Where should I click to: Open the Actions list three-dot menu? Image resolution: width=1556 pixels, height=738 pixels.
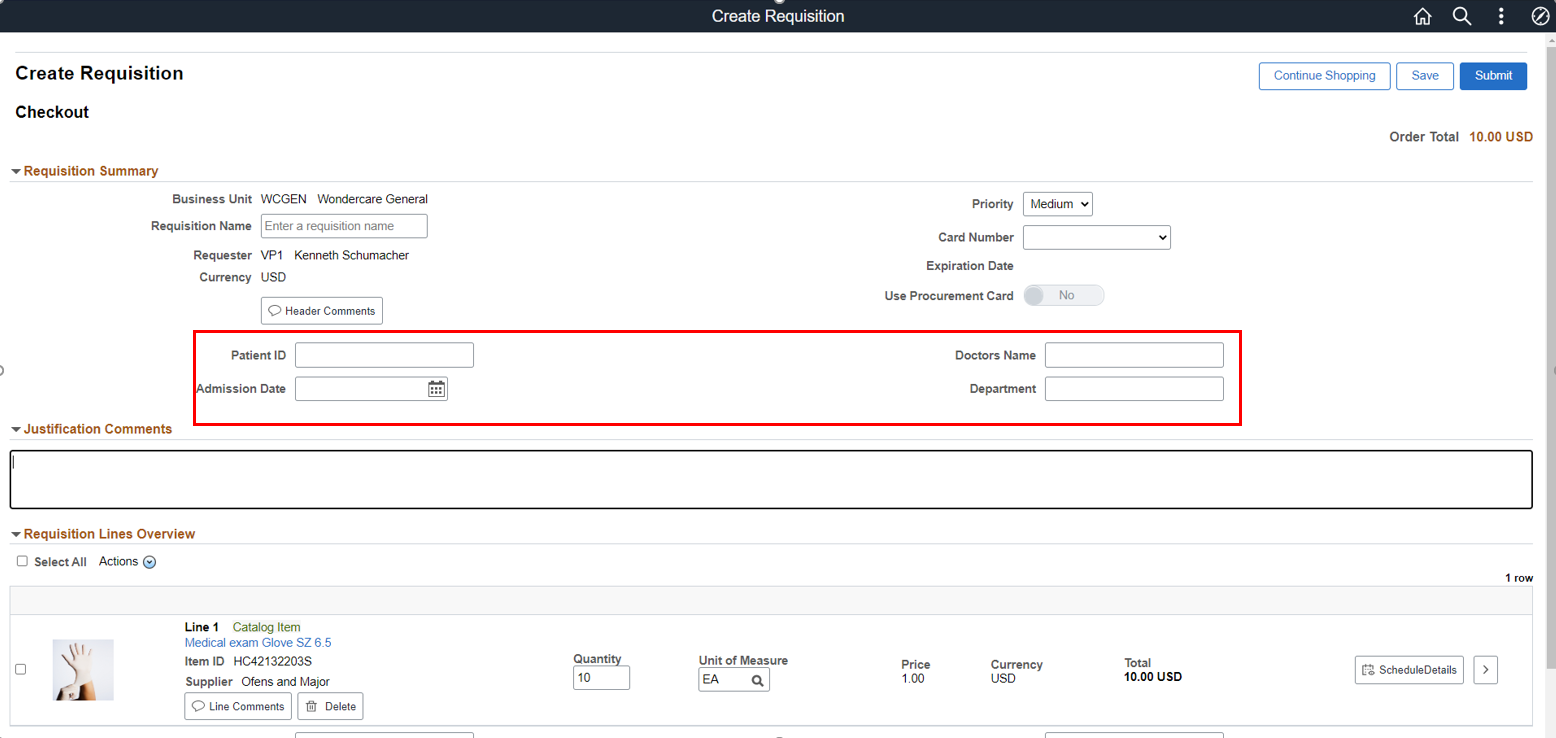1501,16
